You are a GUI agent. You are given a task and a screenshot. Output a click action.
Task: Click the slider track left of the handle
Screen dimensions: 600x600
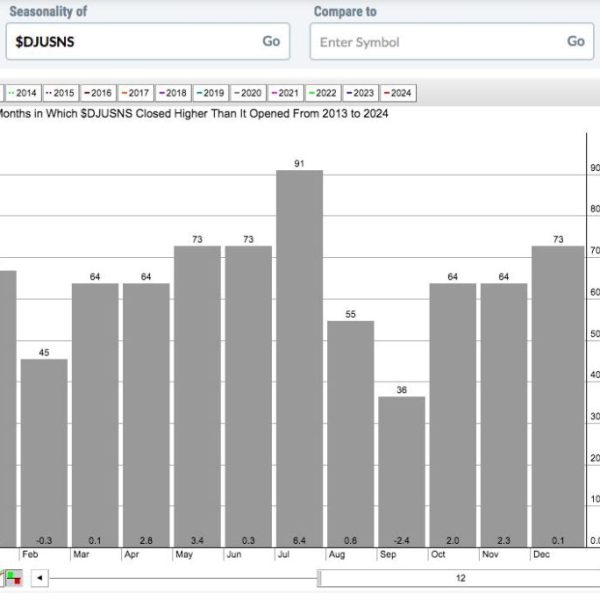point(183,578)
